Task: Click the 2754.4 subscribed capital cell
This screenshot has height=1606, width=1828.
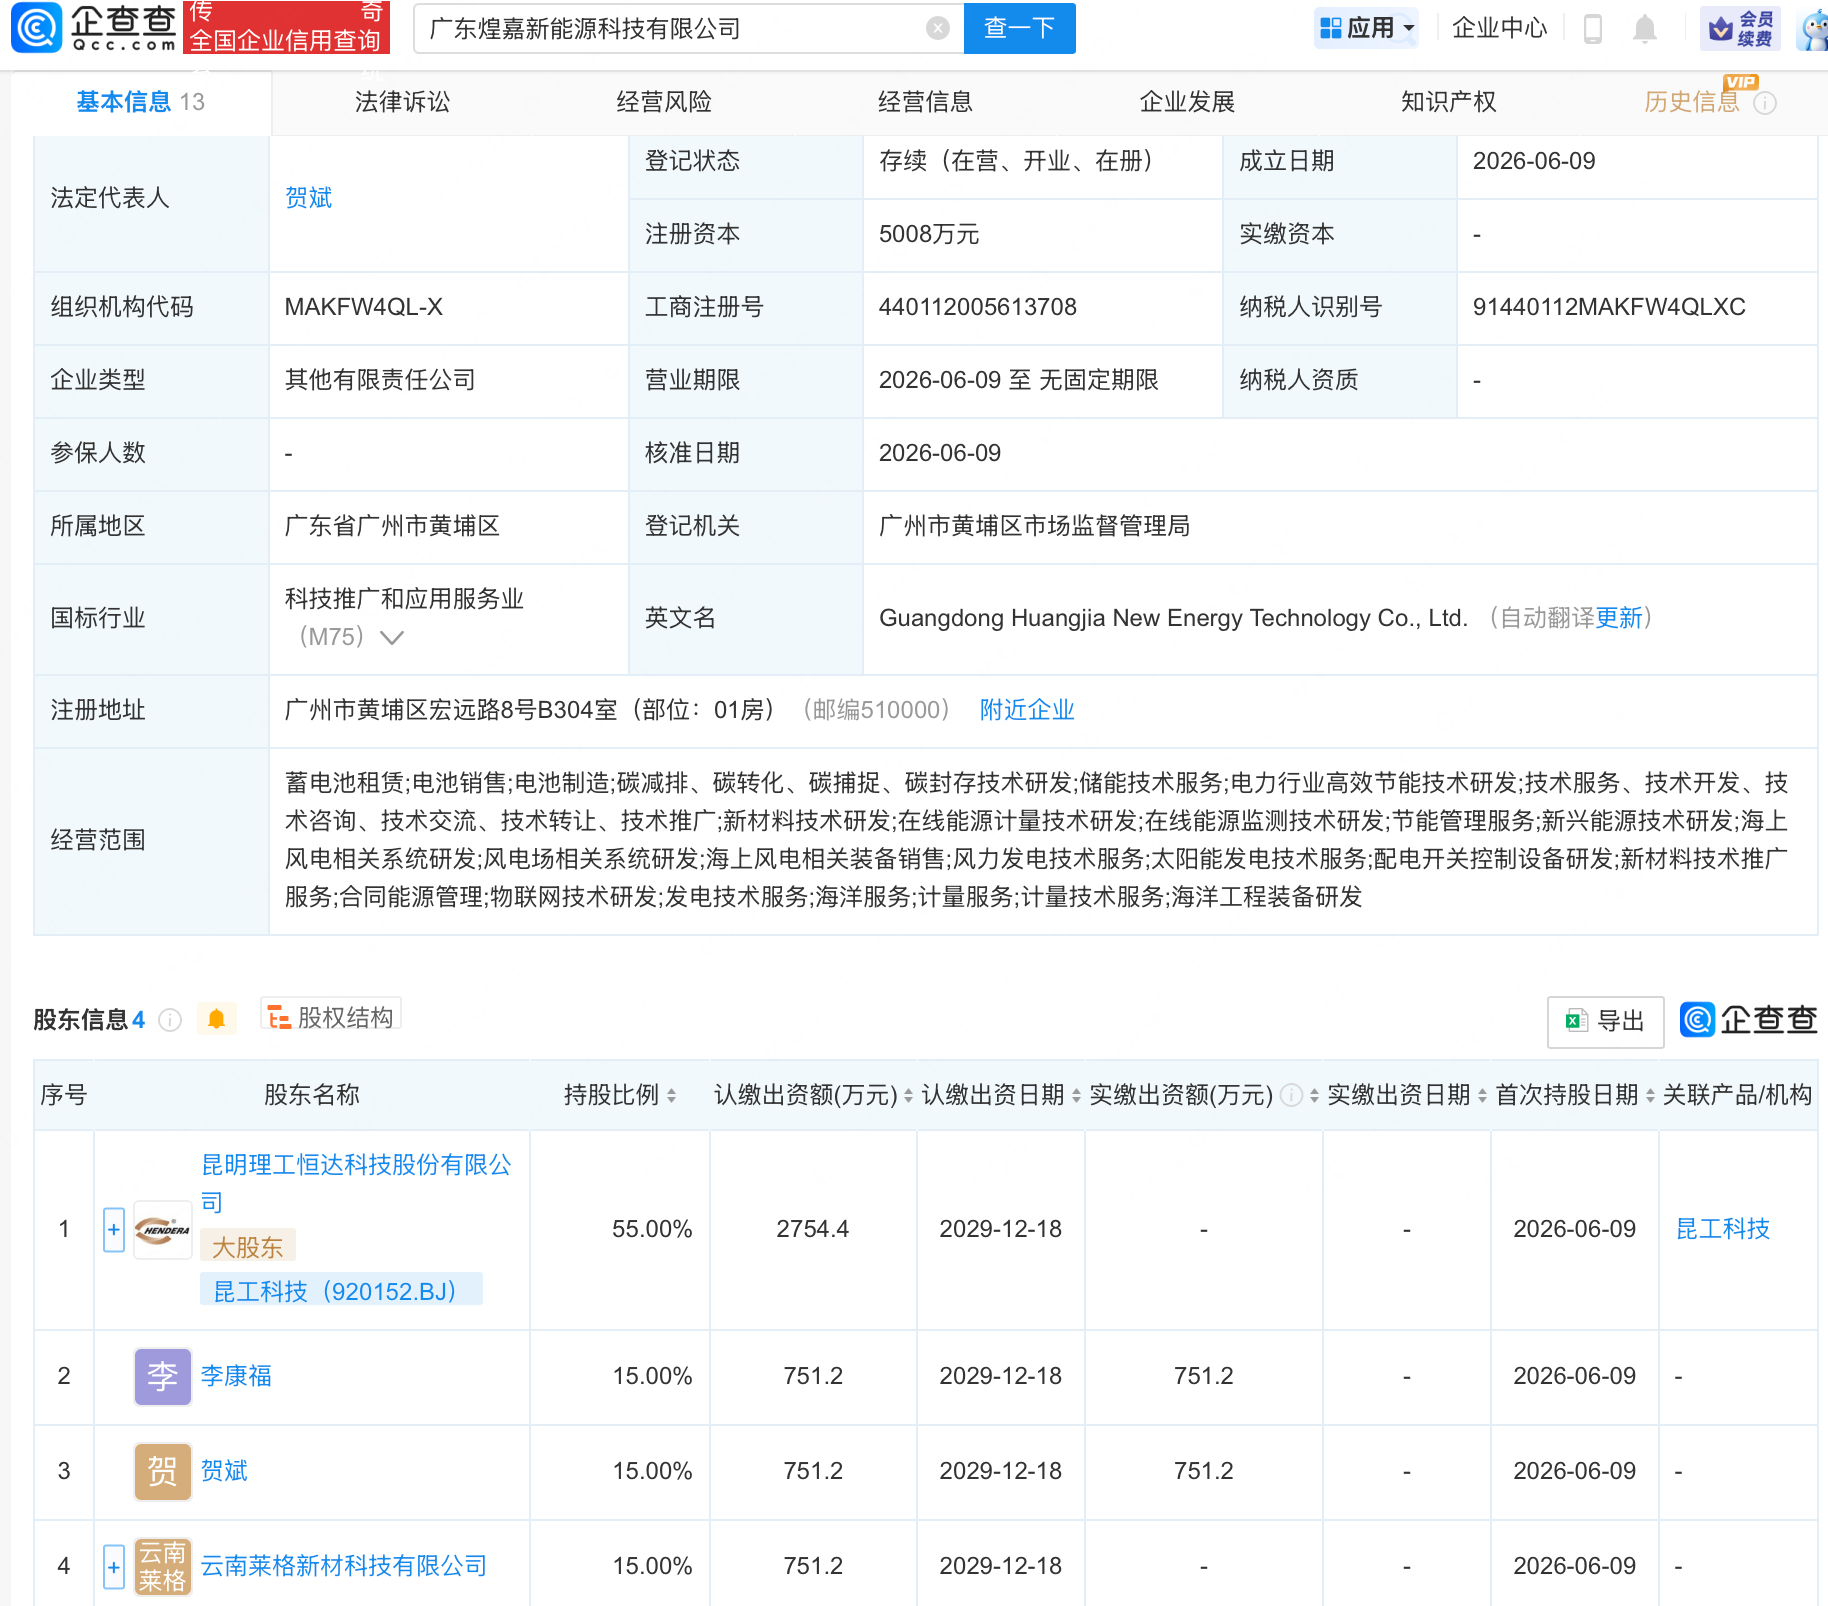Action: pos(813,1229)
